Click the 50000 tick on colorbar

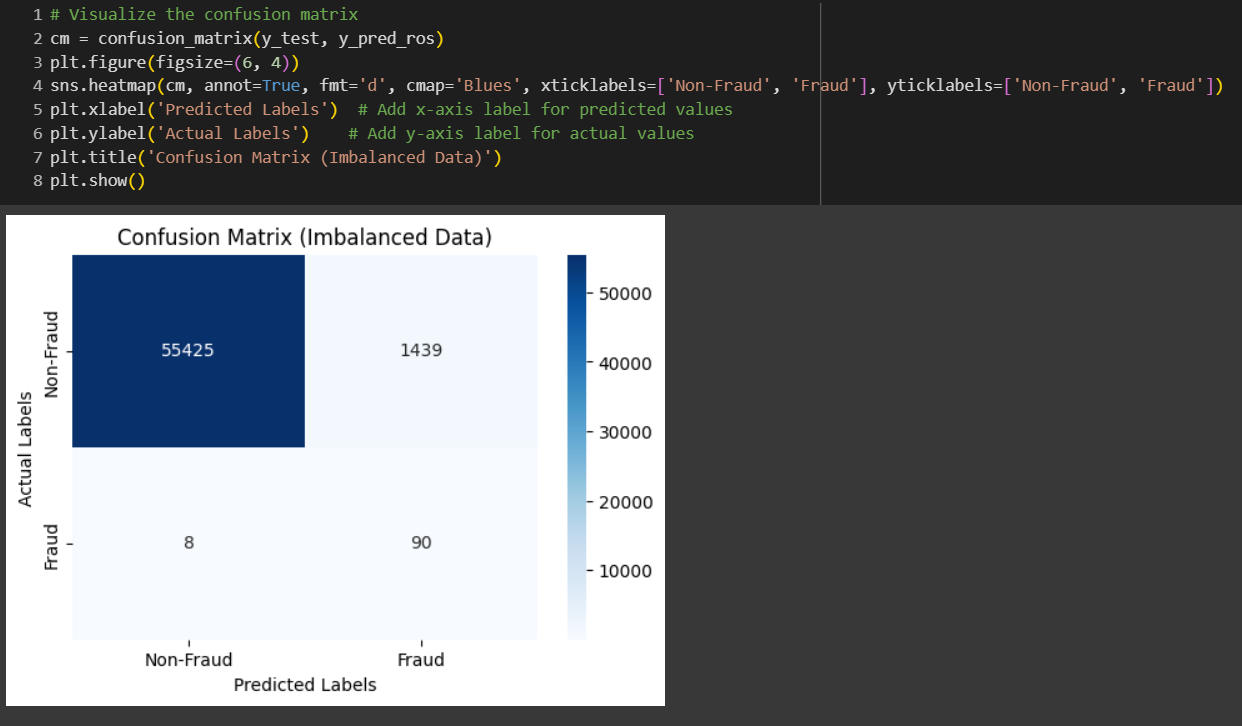pyautogui.click(x=624, y=294)
